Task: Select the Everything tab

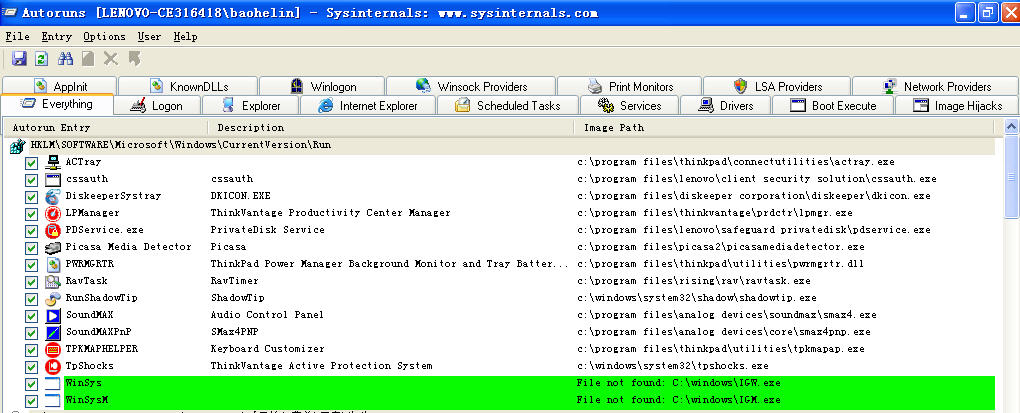Action: [58, 104]
